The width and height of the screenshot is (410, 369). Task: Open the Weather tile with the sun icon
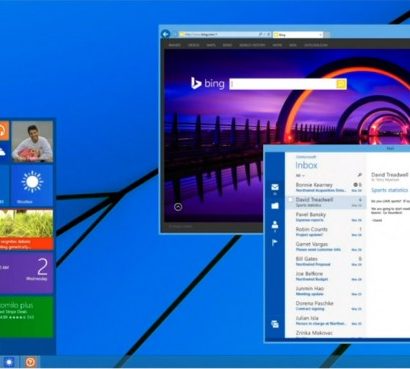[32, 186]
